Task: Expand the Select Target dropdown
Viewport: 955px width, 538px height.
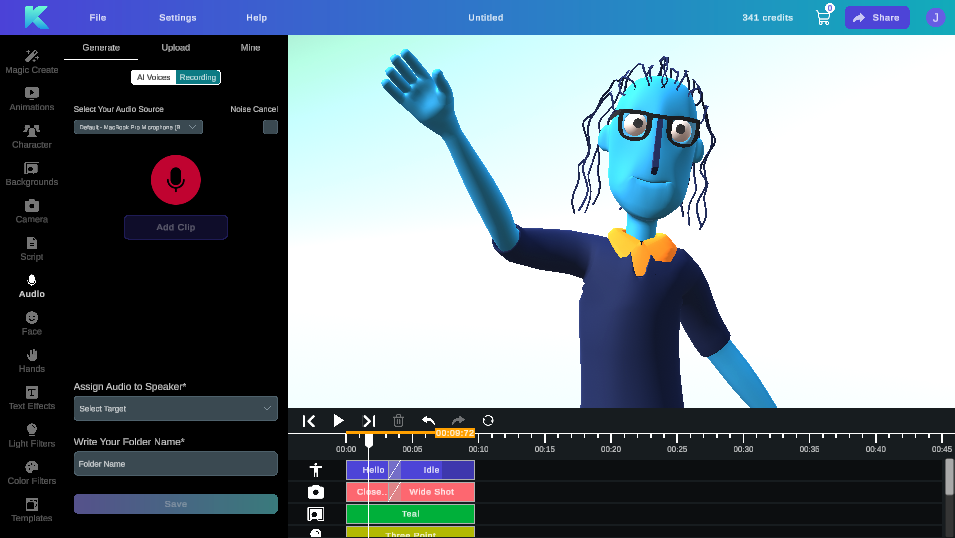Action: [x=176, y=408]
